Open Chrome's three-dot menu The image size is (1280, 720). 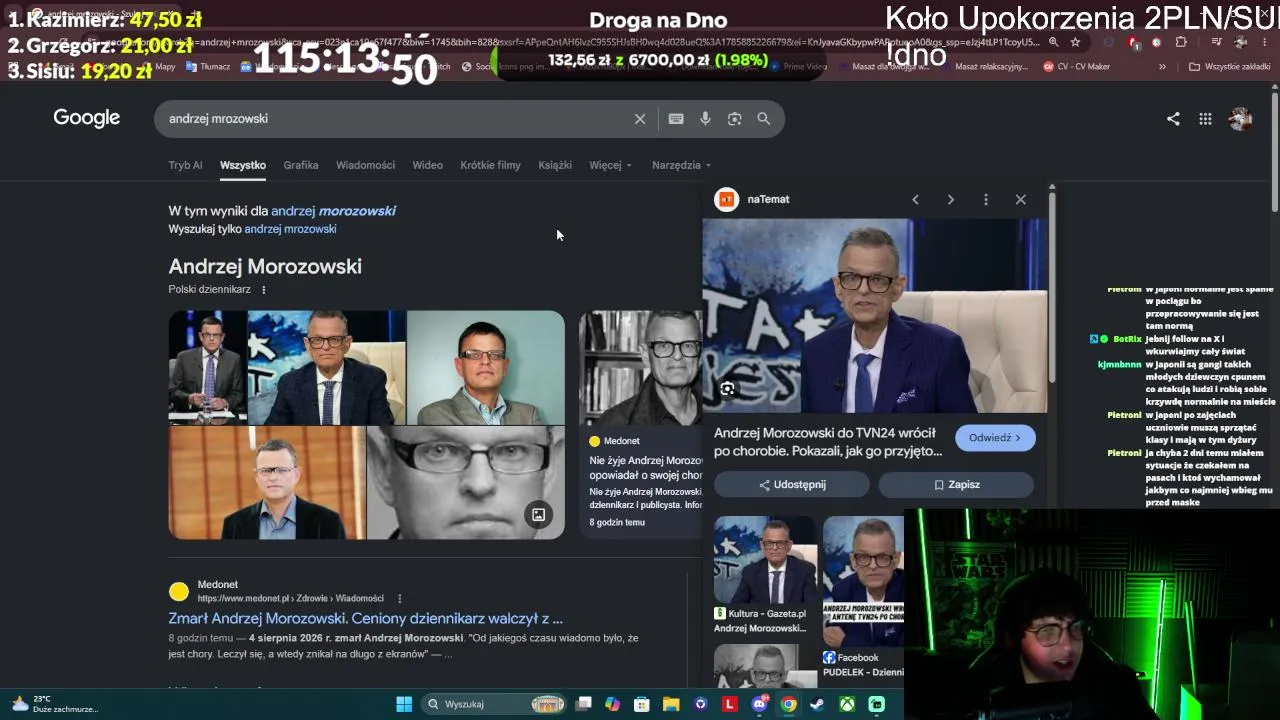tap(1267, 42)
